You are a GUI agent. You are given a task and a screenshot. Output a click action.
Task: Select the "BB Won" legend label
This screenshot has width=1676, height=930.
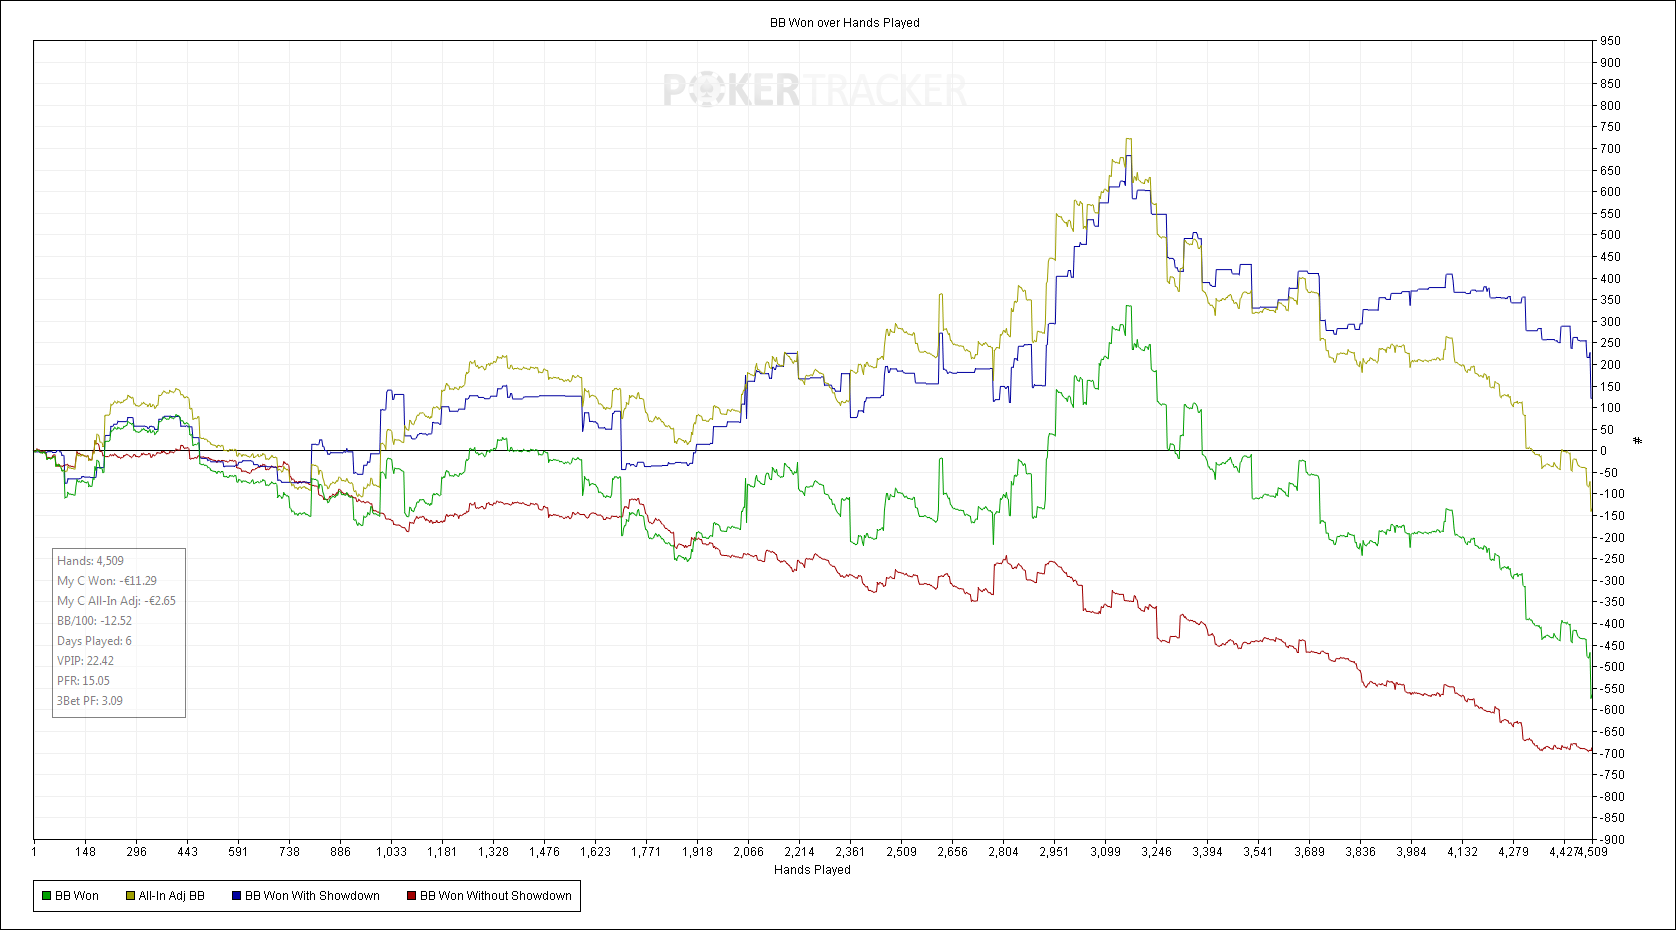coord(77,896)
